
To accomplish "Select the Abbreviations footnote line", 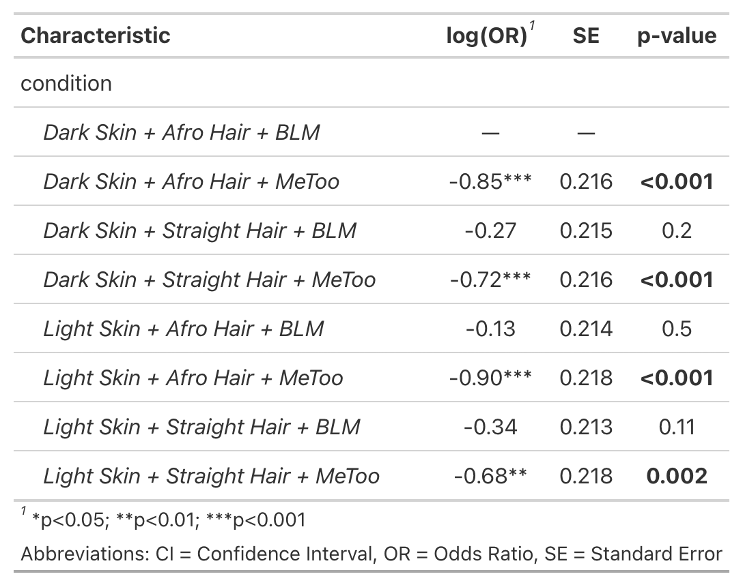I will (x=372, y=554).
